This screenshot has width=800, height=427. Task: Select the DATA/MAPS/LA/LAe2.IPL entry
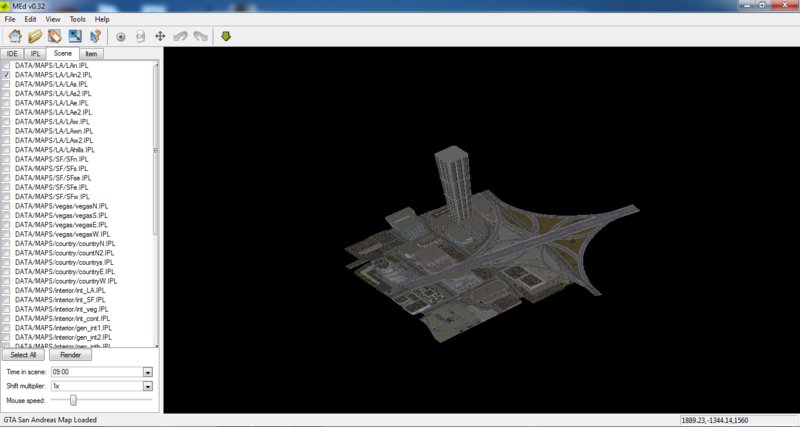click(54, 112)
